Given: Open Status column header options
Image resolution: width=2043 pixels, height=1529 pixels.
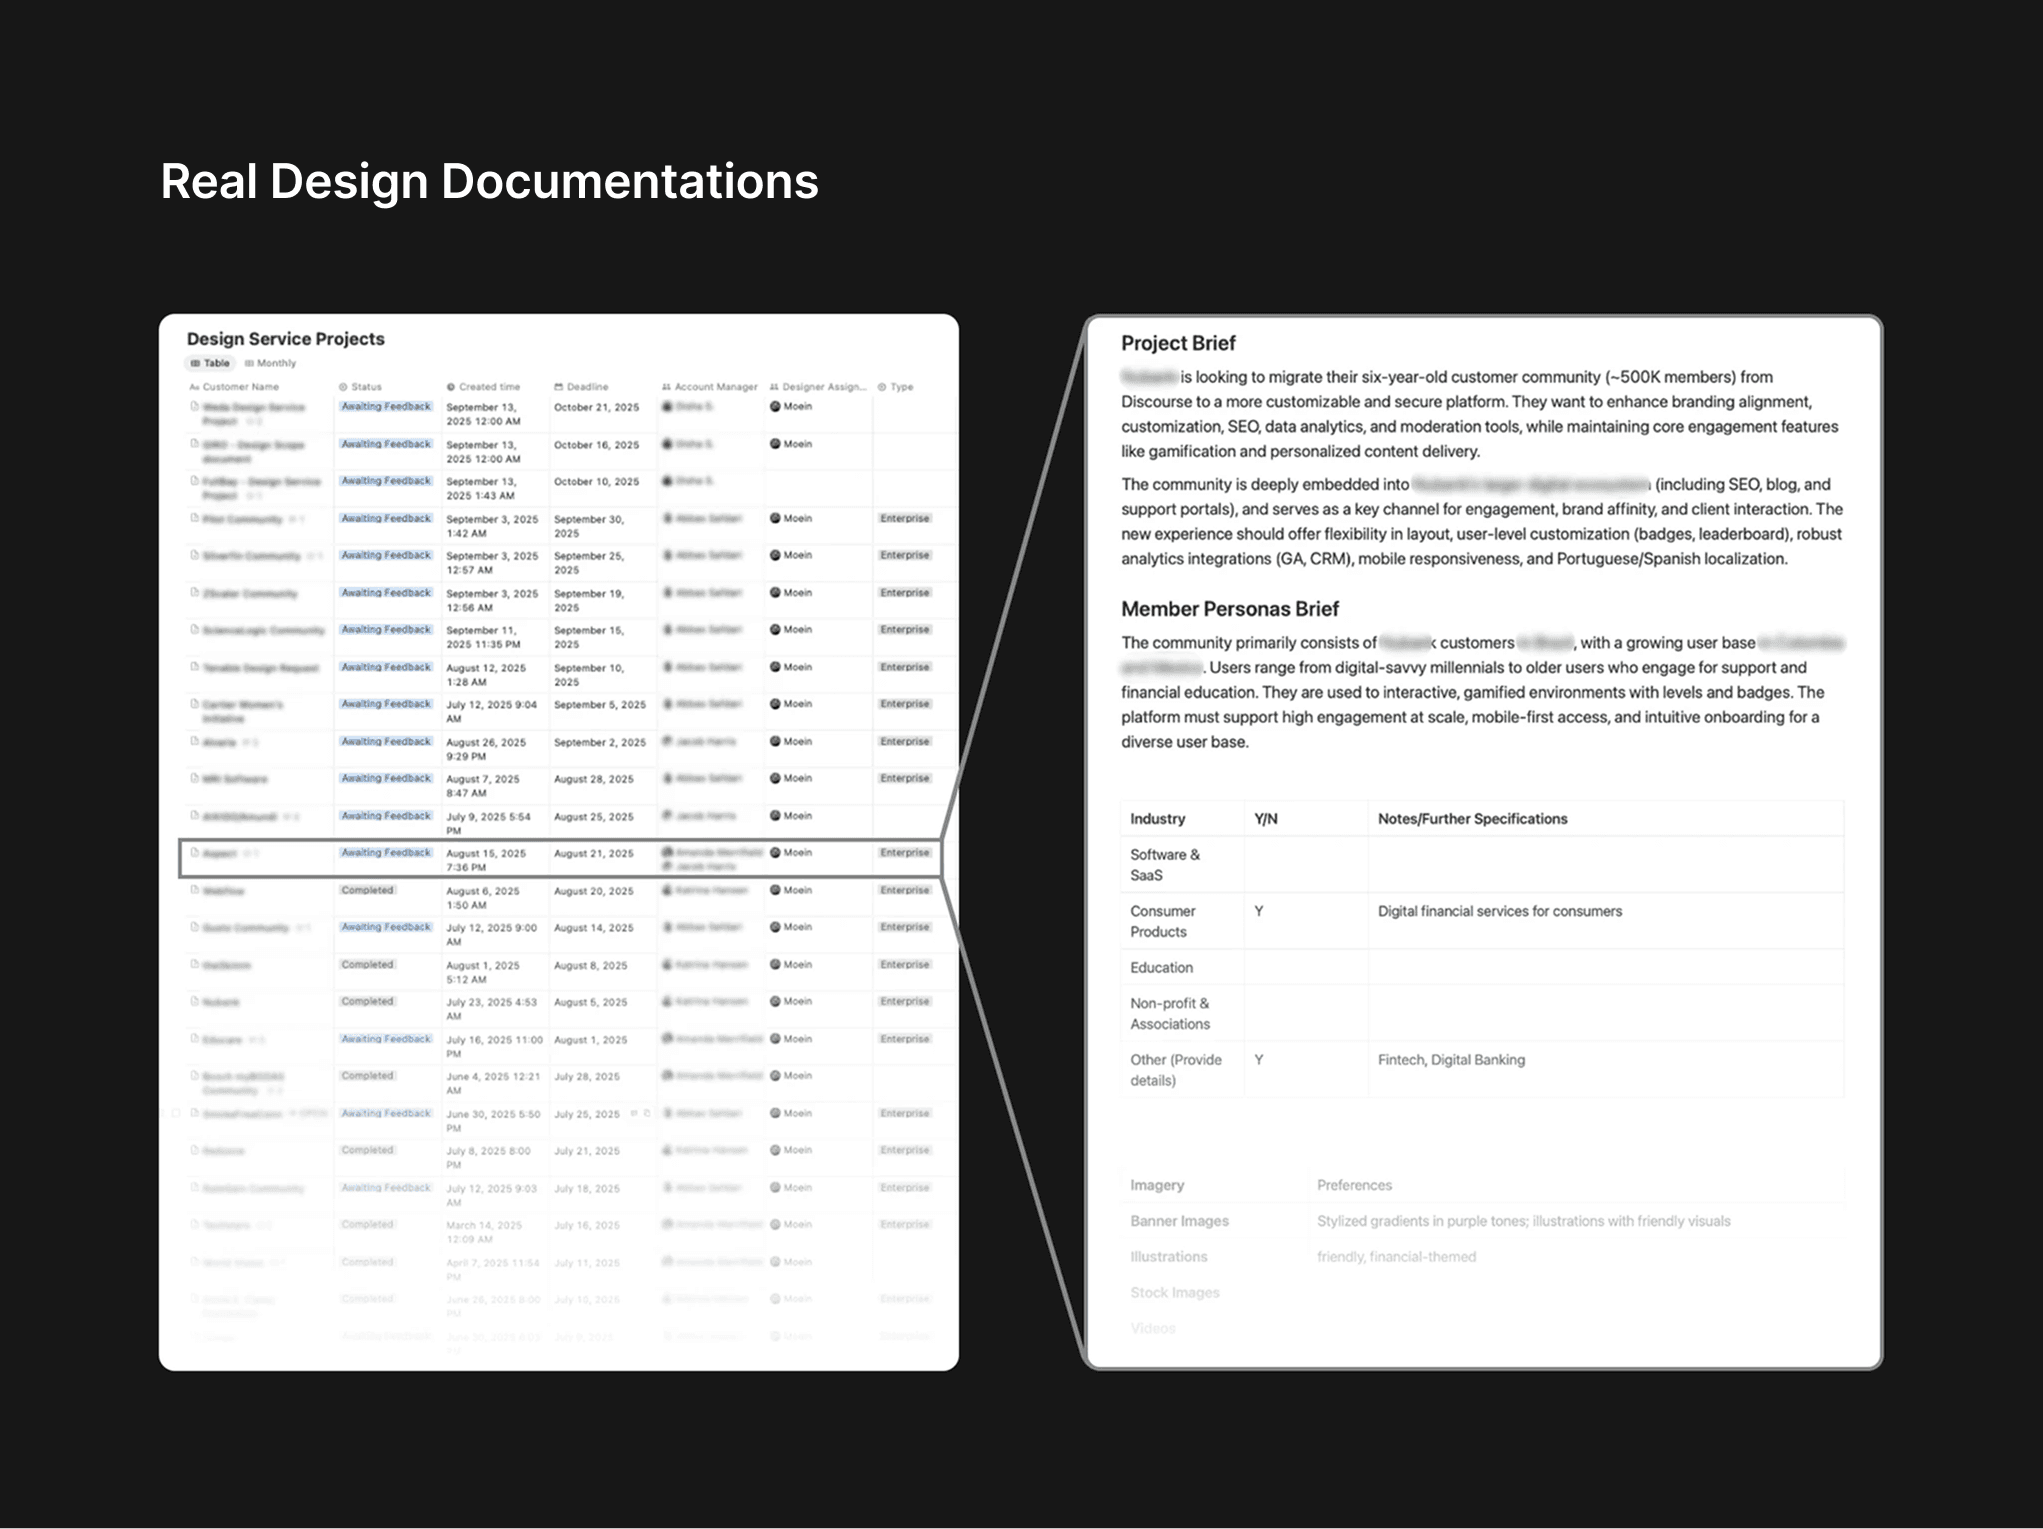Looking at the screenshot, I should (366, 387).
